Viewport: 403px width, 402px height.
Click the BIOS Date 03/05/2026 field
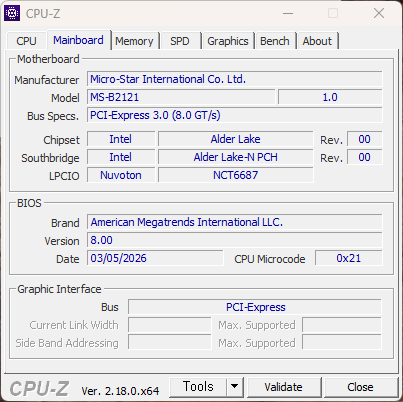point(155,258)
